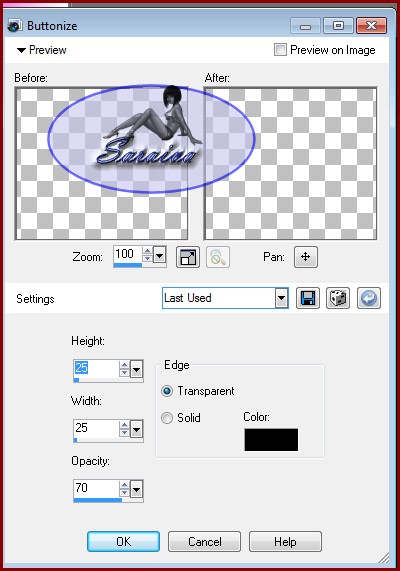400x571 pixels.
Task: Decrease Opacity with the down arrow
Action: pyautogui.click(x=124, y=492)
